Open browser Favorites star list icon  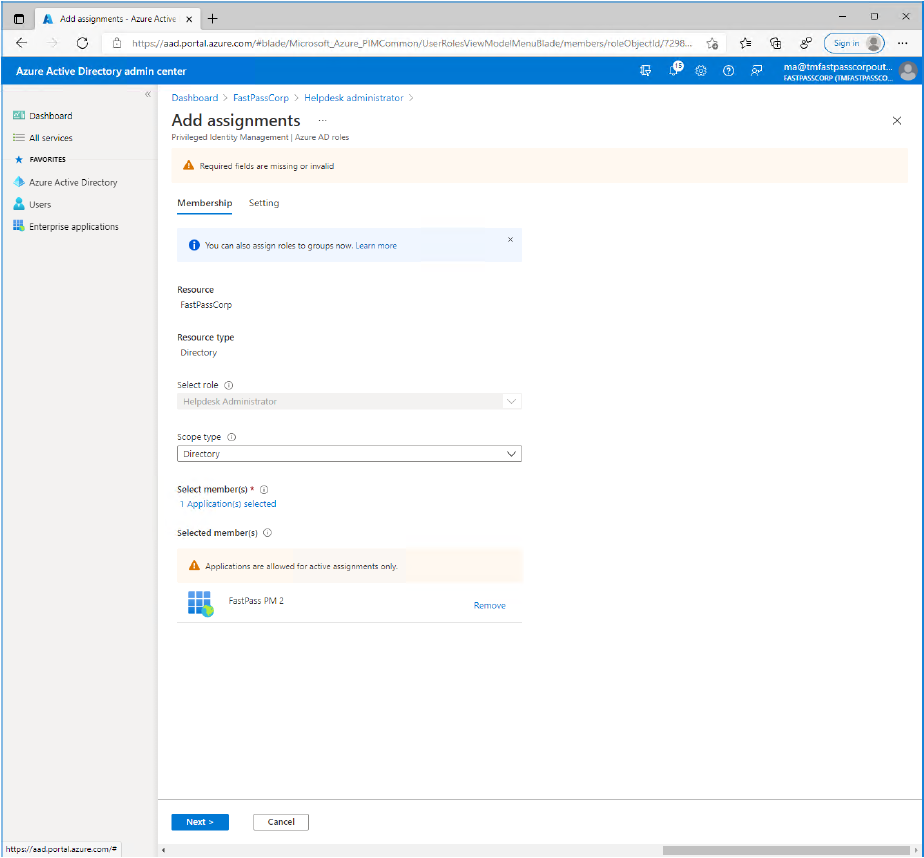click(746, 43)
